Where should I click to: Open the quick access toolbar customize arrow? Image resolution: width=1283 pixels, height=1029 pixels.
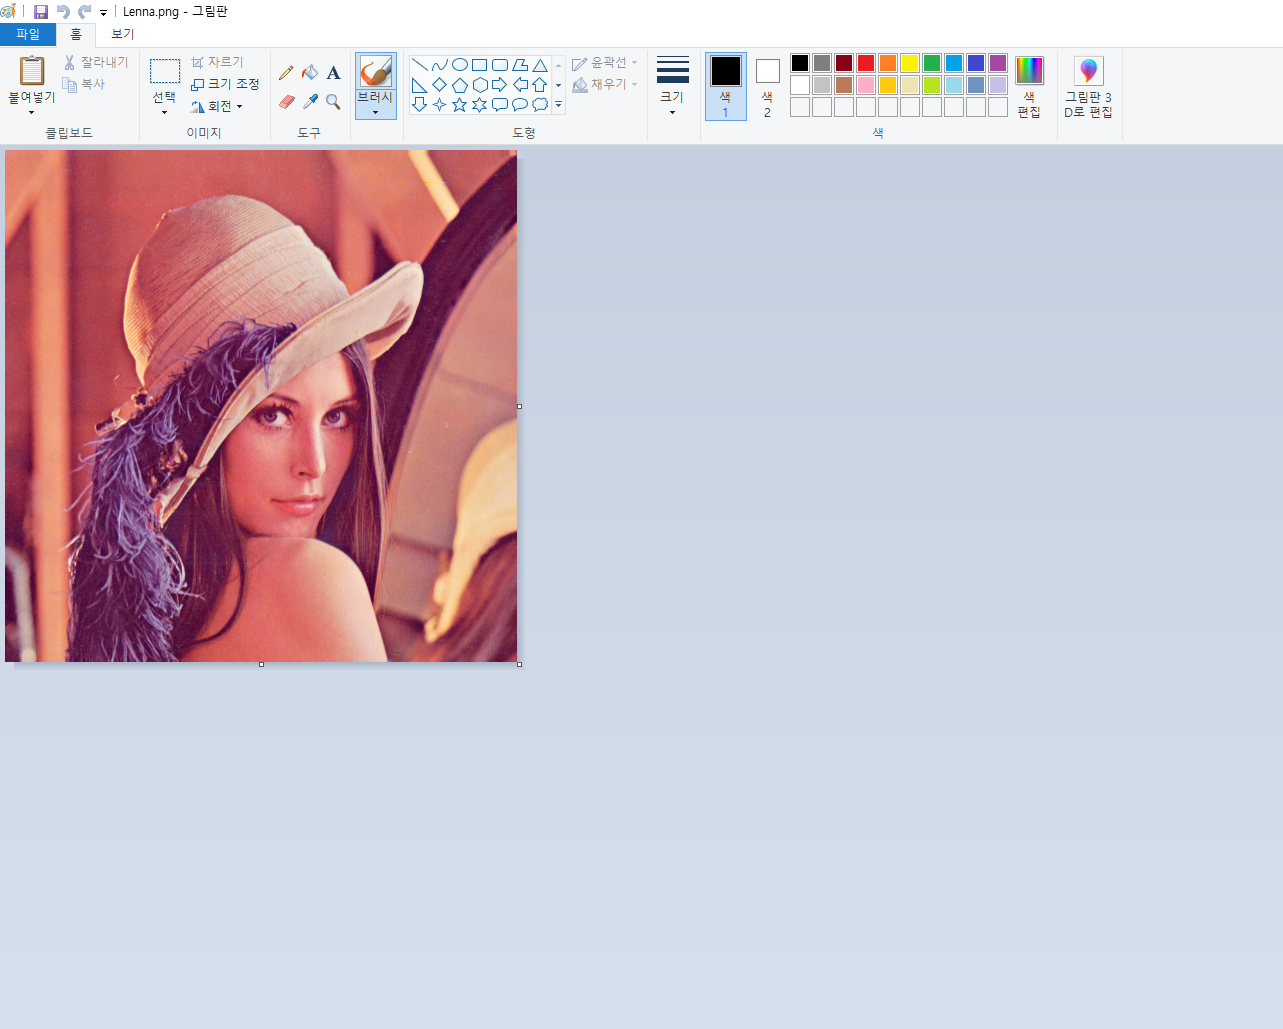tap(103, 13)
